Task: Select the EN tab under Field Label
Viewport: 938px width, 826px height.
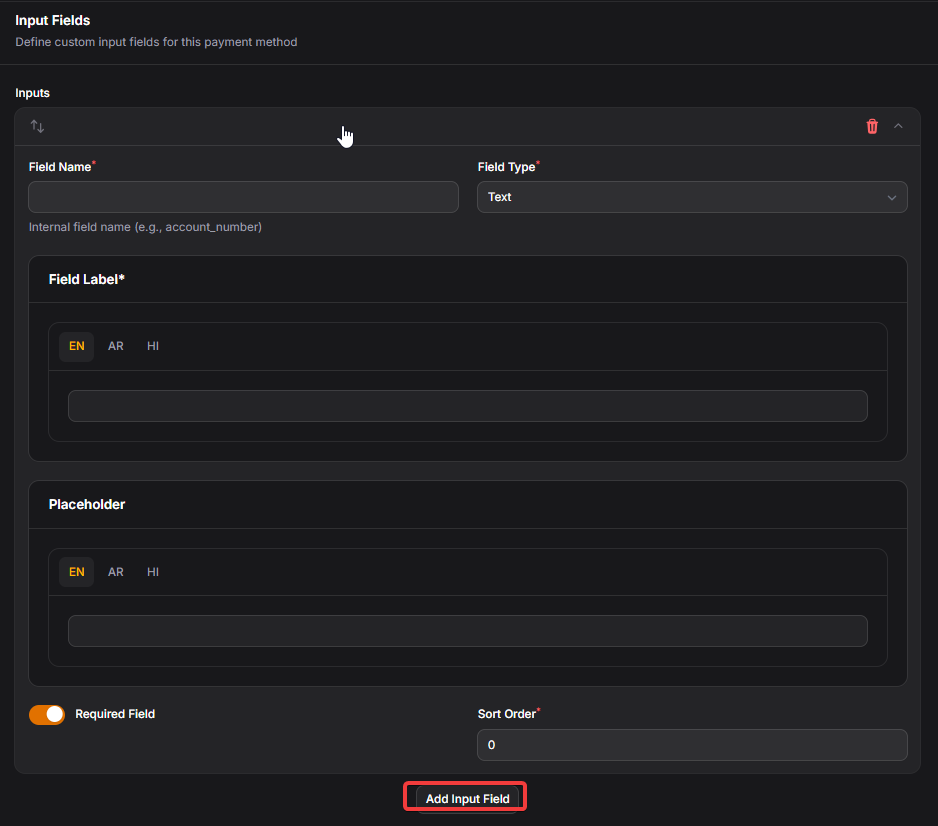Action: click(76, 346)
